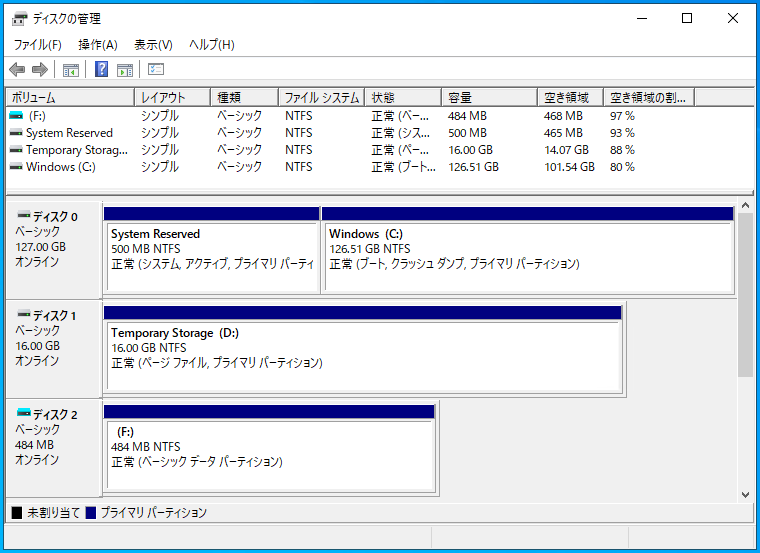The width and height of the screenshot is (760, 553).
Task: Click the ディスク 2 disk icon
Action: [24, 412]
